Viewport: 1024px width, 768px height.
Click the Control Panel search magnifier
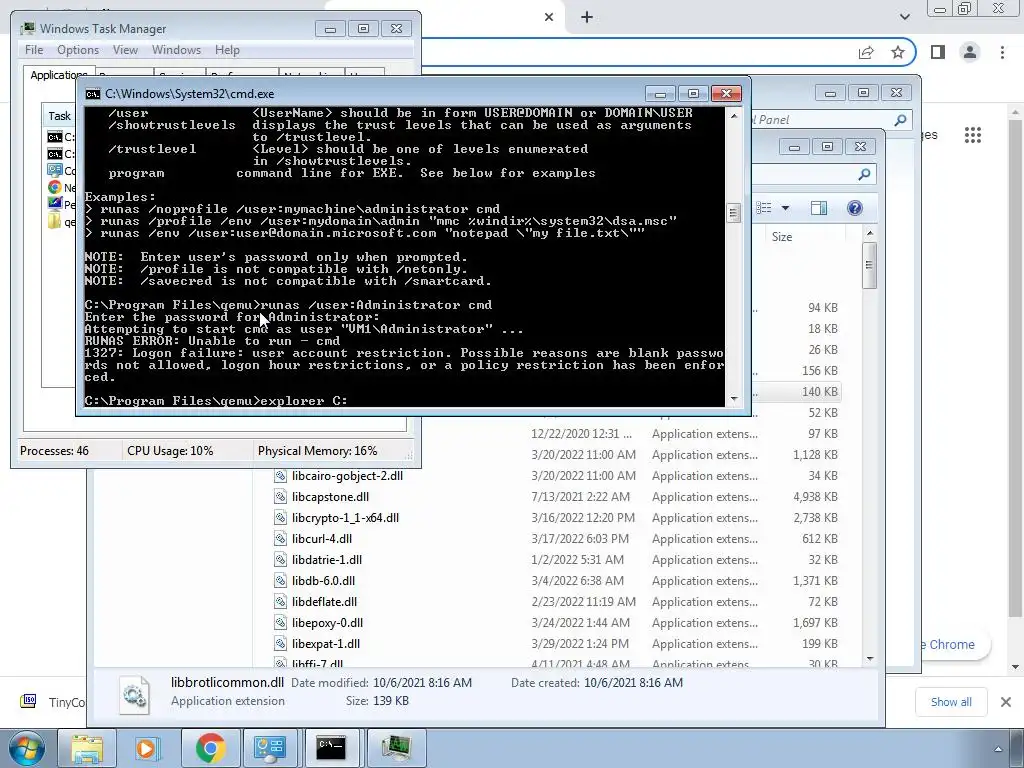click(x=900, y=120)
